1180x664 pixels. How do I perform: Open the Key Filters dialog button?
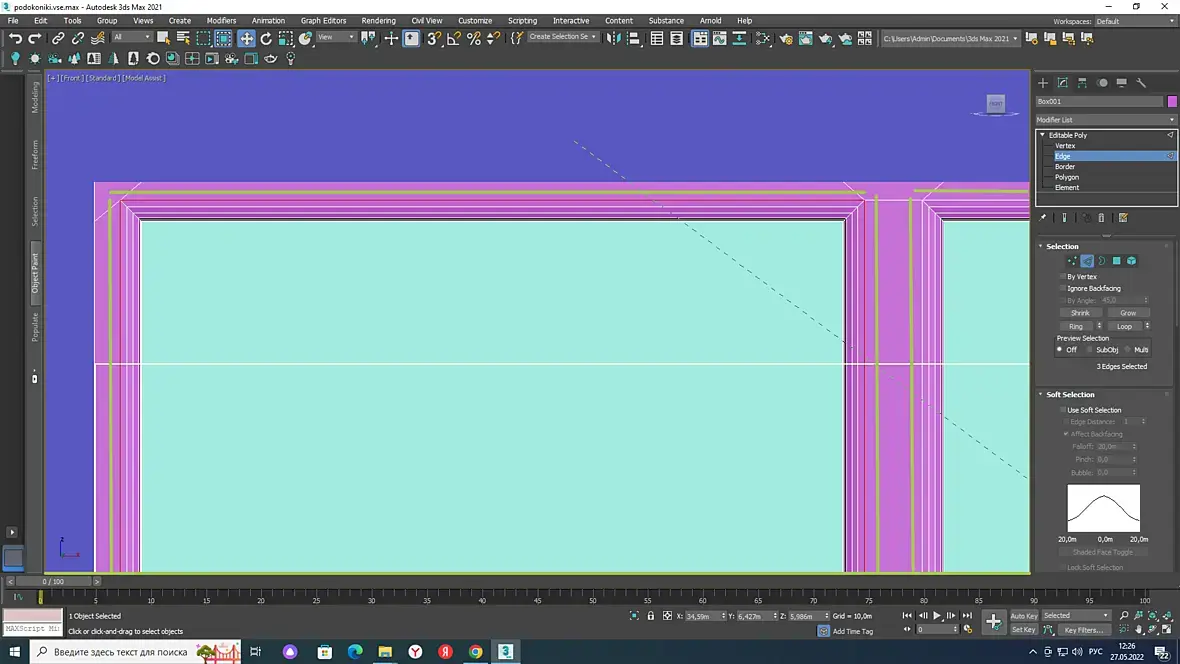[x=1084, y=629]
